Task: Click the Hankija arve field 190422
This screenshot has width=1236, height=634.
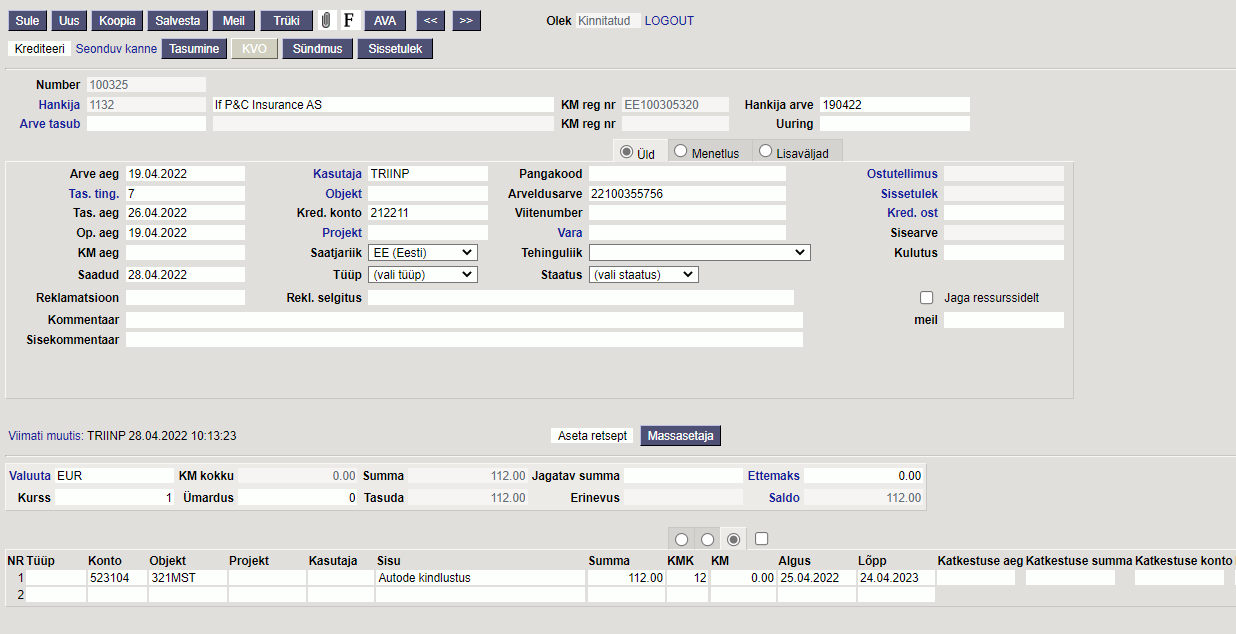Action: click(895, 105)
